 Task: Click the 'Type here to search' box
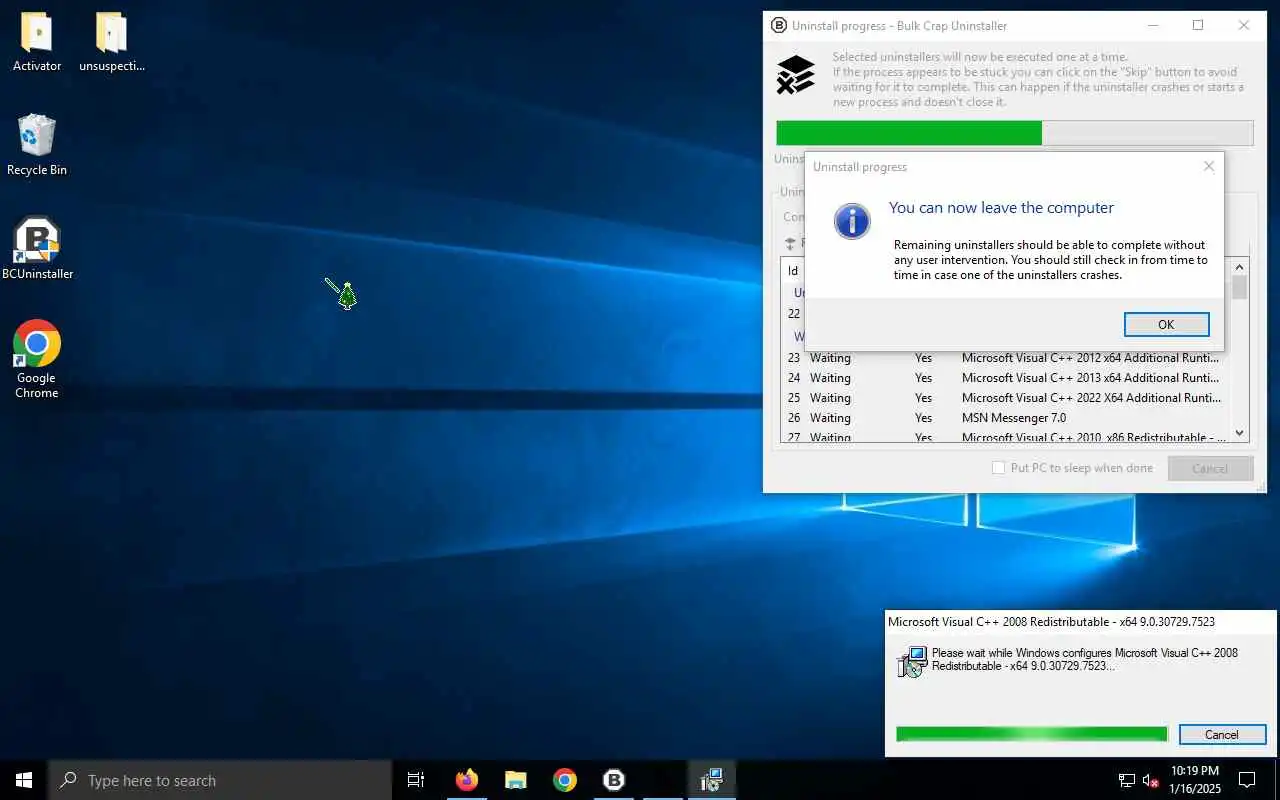coord(220,780)
